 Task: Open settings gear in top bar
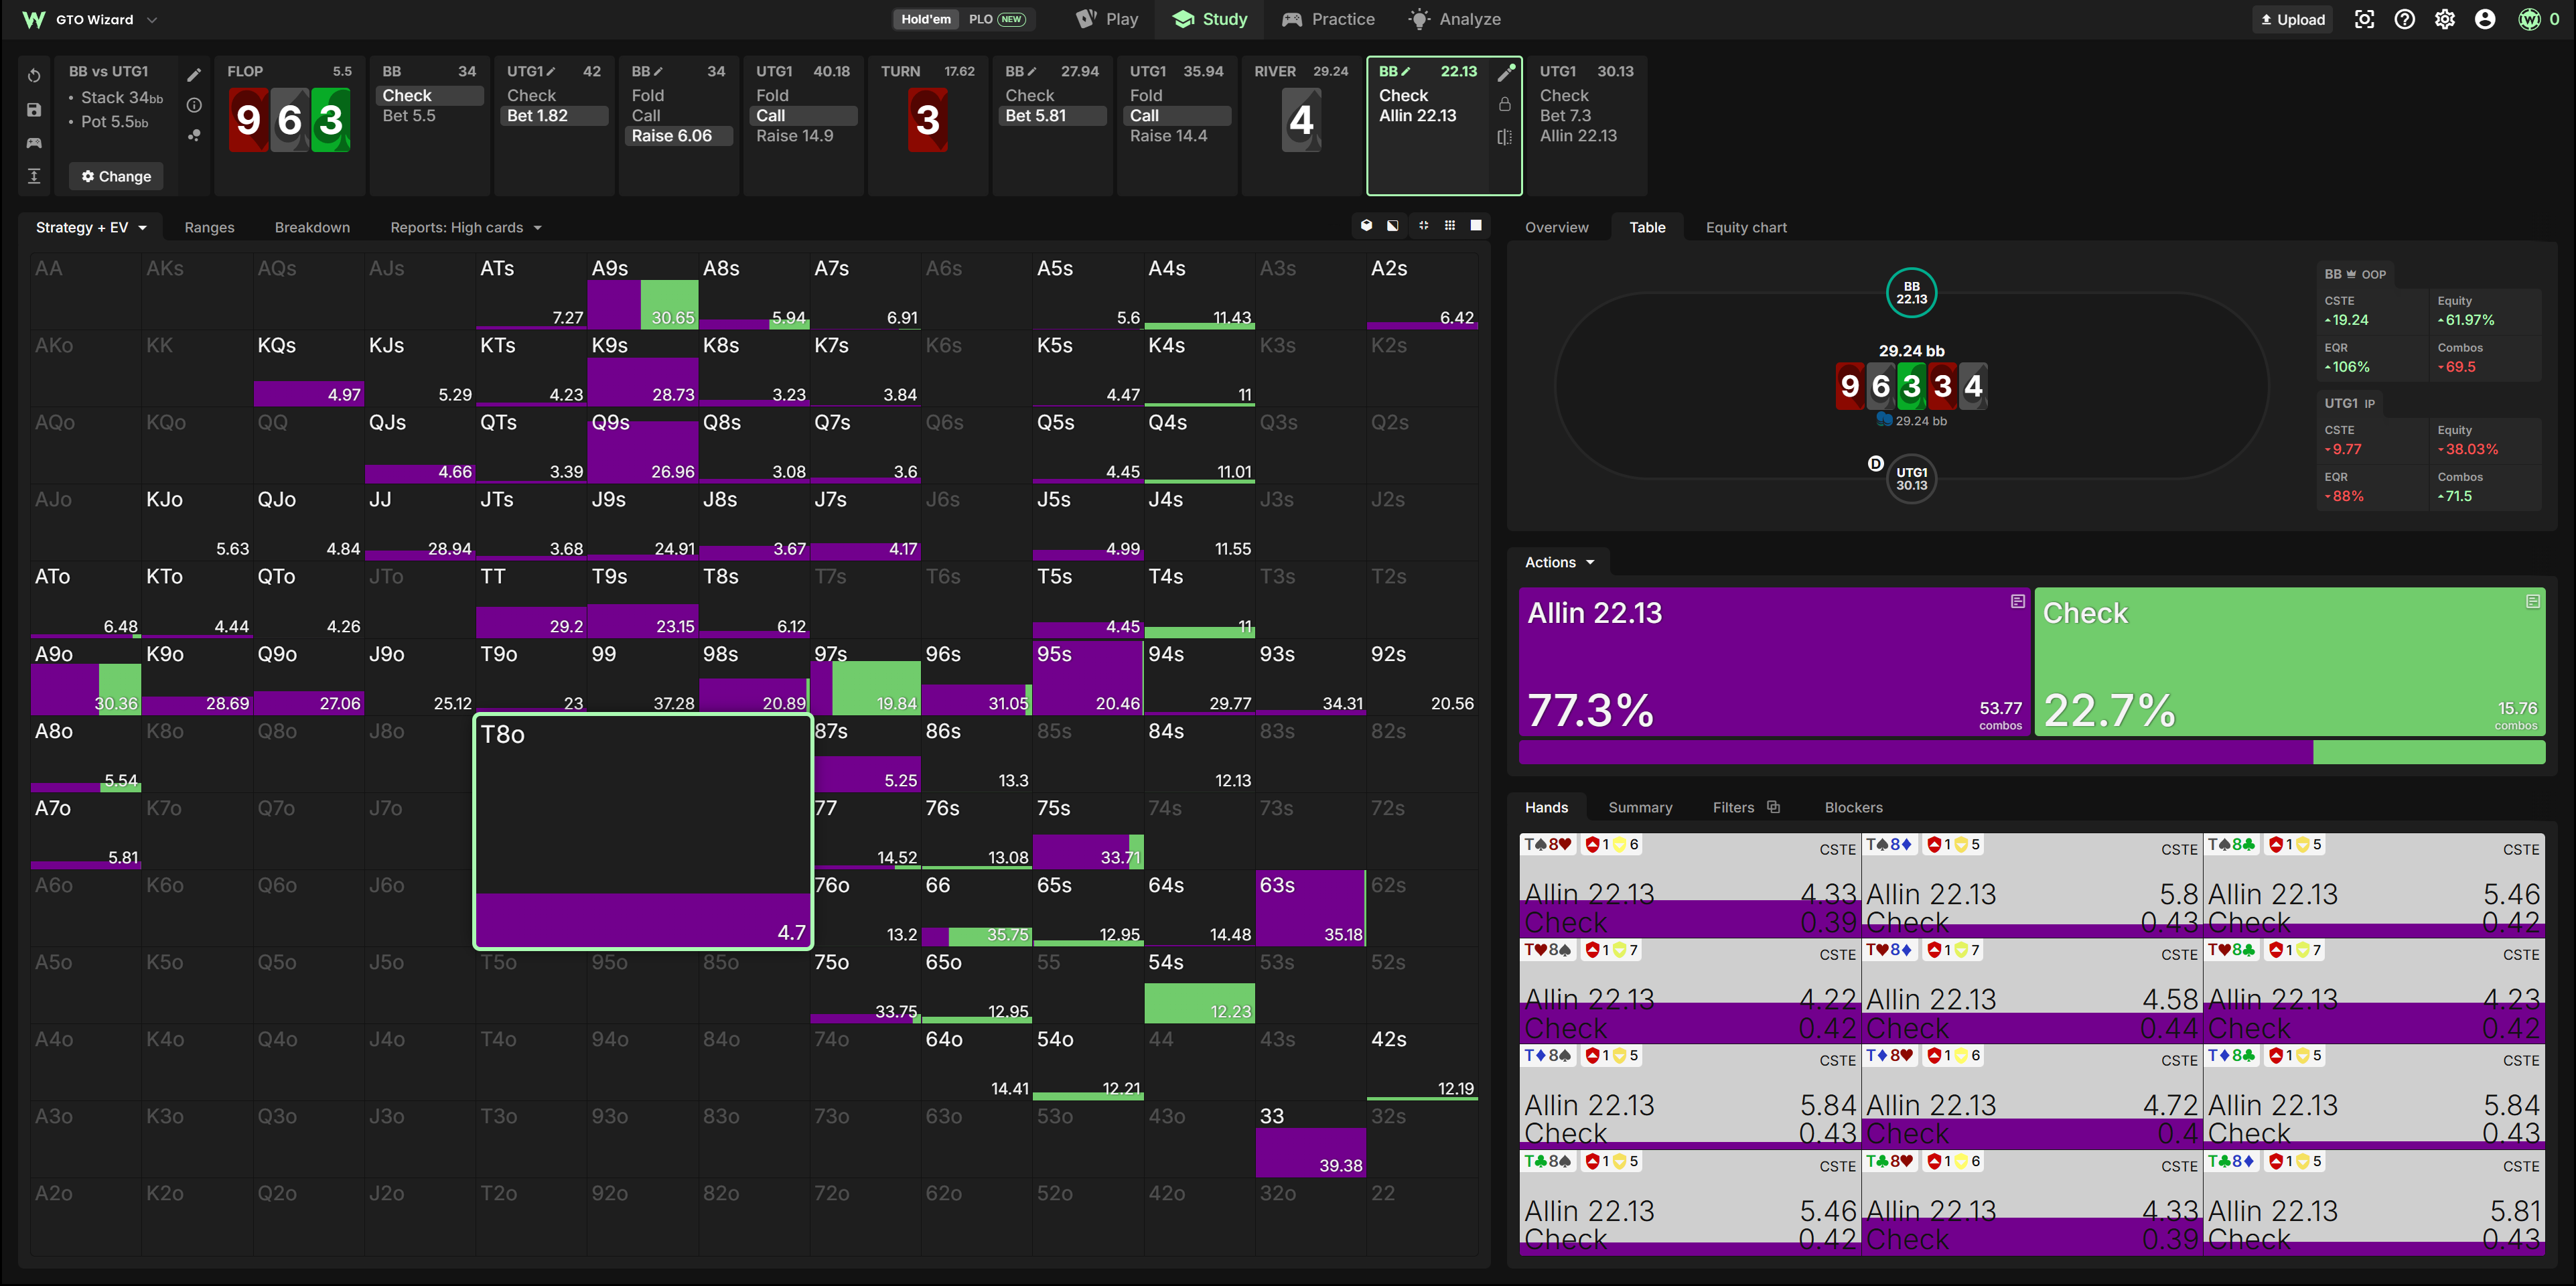tap(2445, 19)
